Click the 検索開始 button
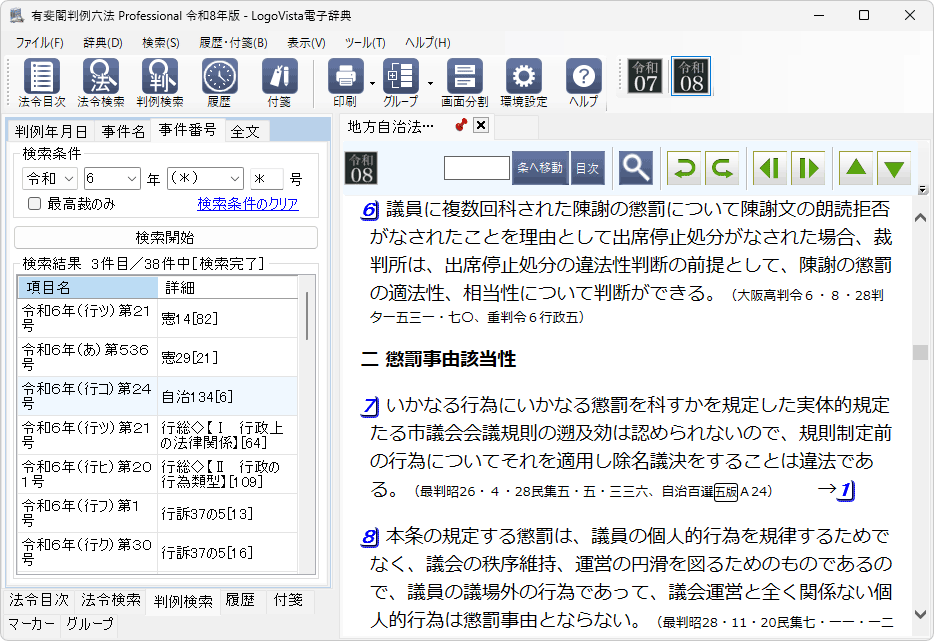This screenshot has height=641, width=934. tap(165, 238)
